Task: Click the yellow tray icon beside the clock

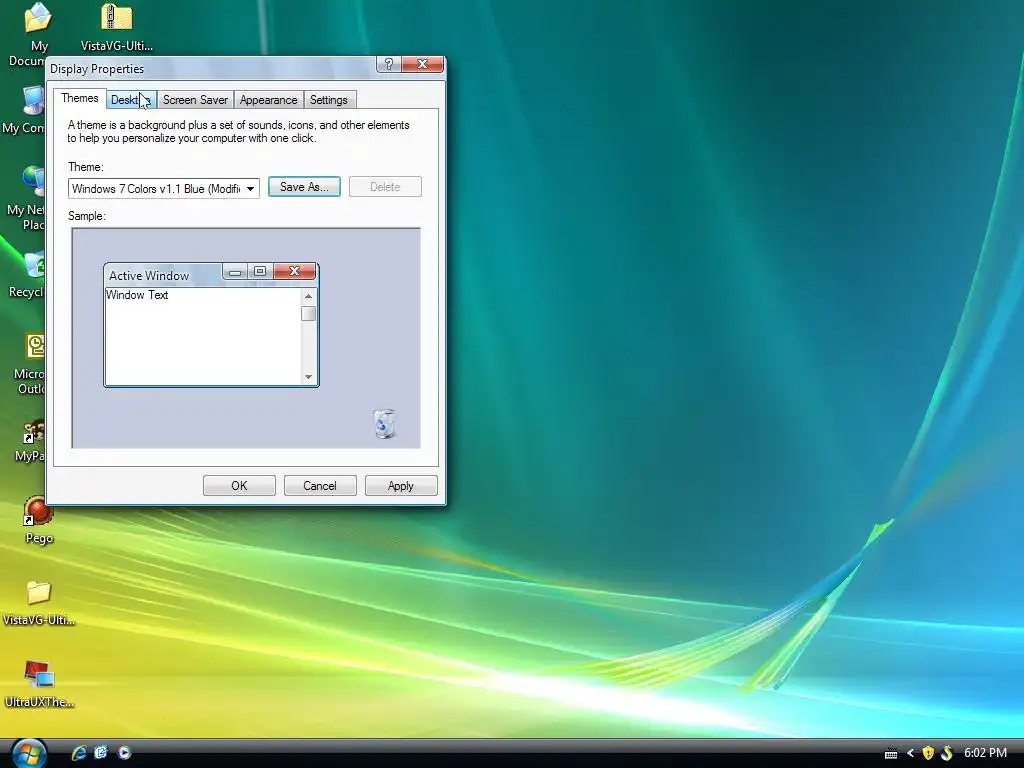Action: click(947, 754)
